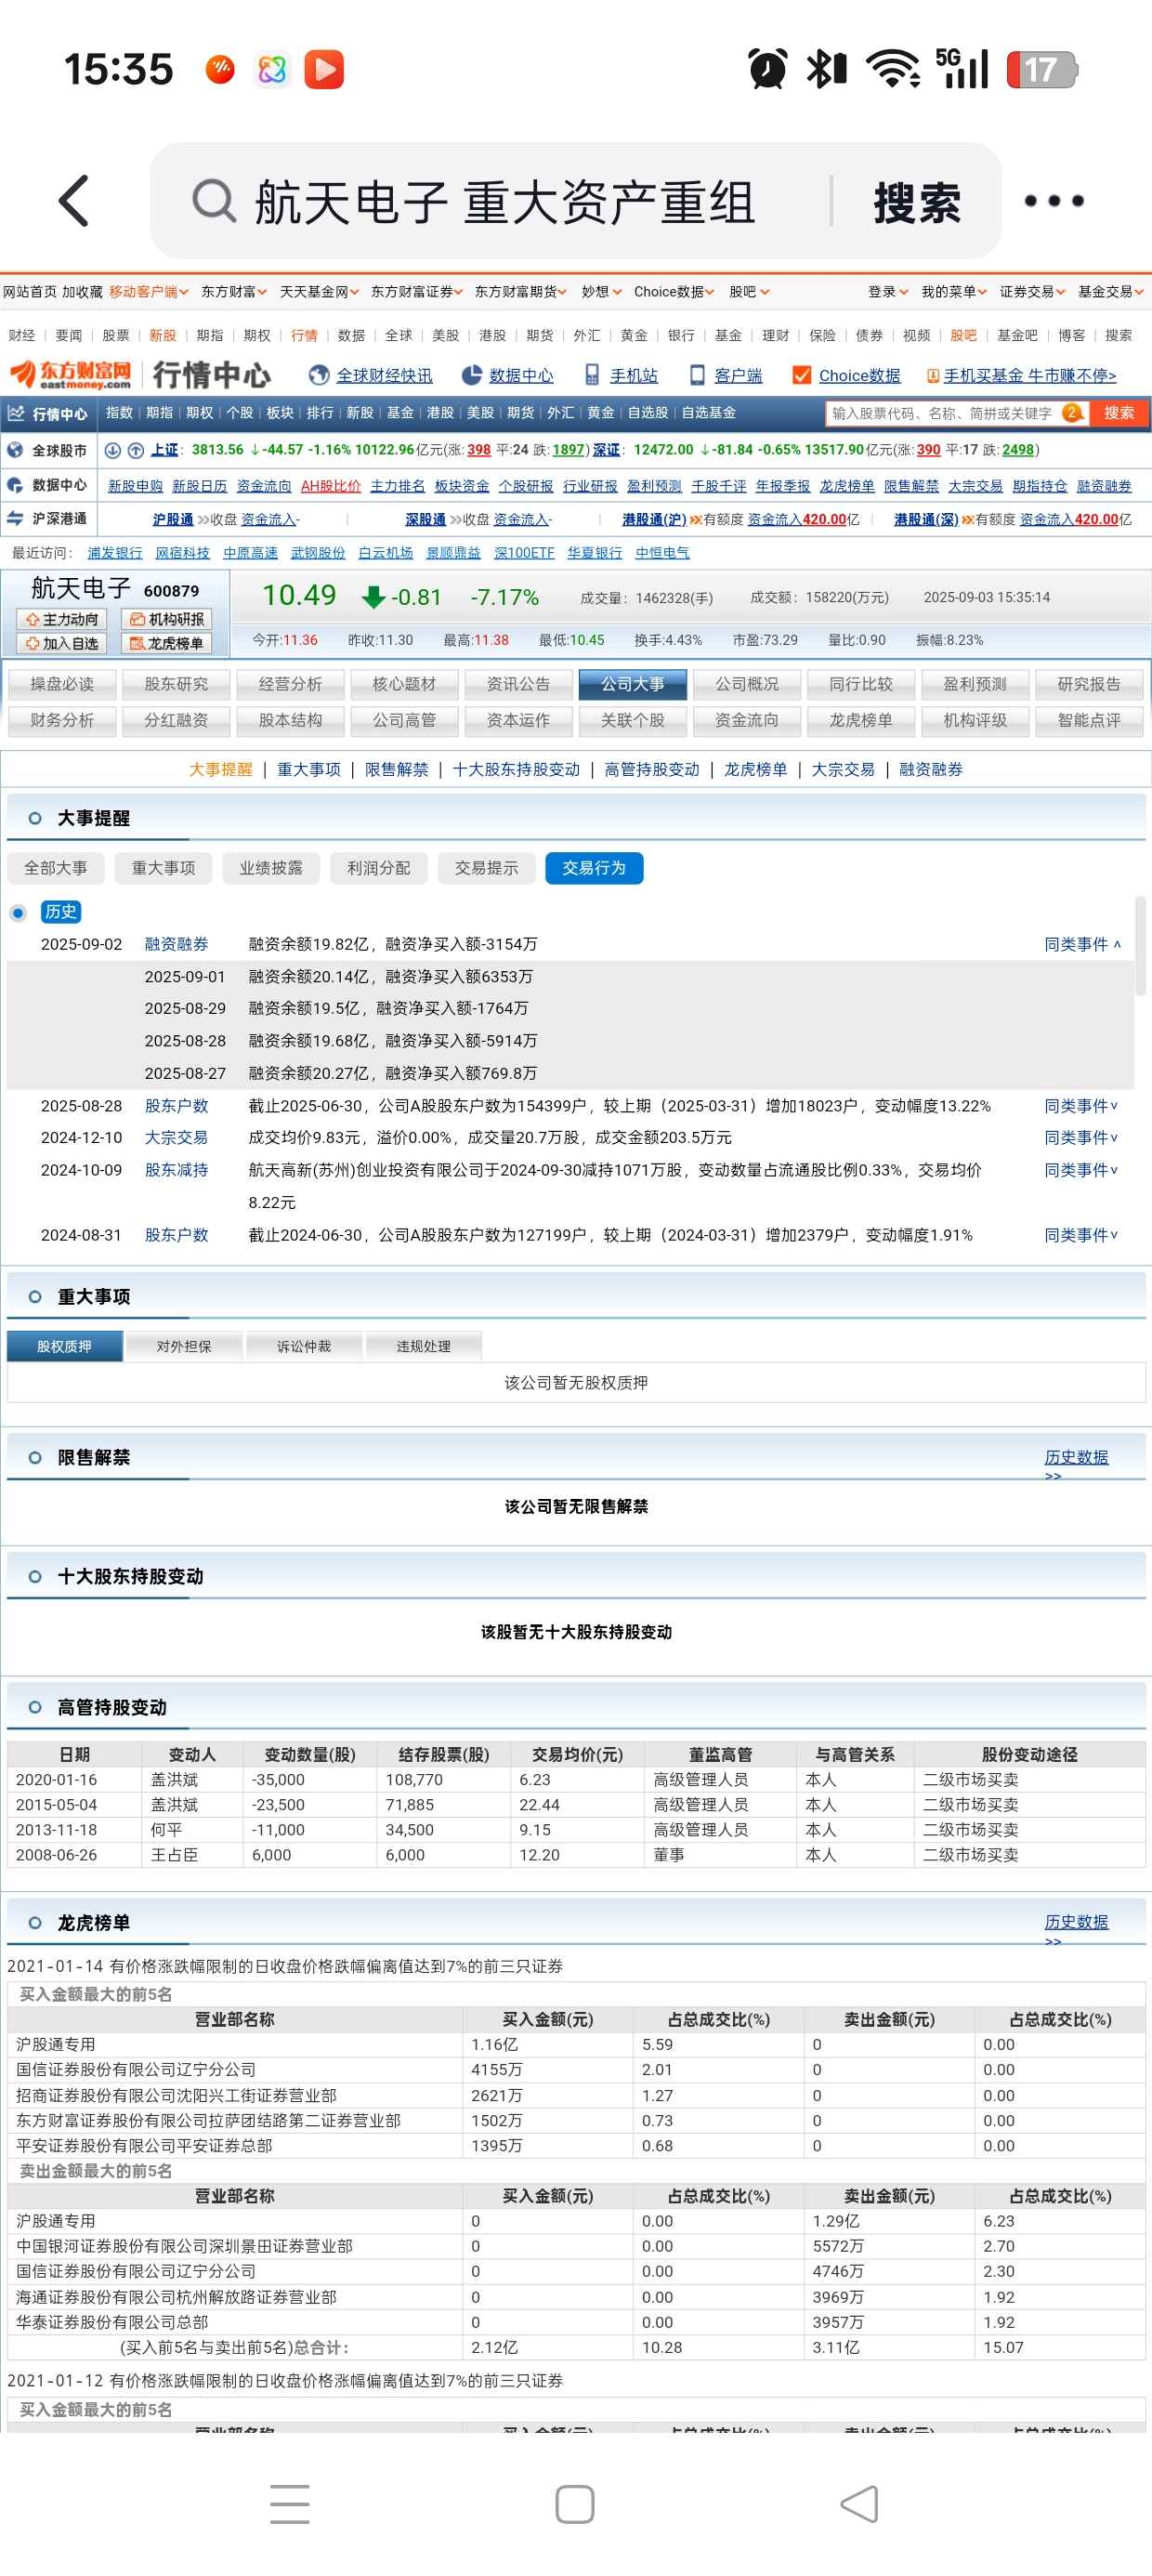Click the orange 搜索 button in quote bar
The image size is (1152, 2576).
tap(1119, 413)
